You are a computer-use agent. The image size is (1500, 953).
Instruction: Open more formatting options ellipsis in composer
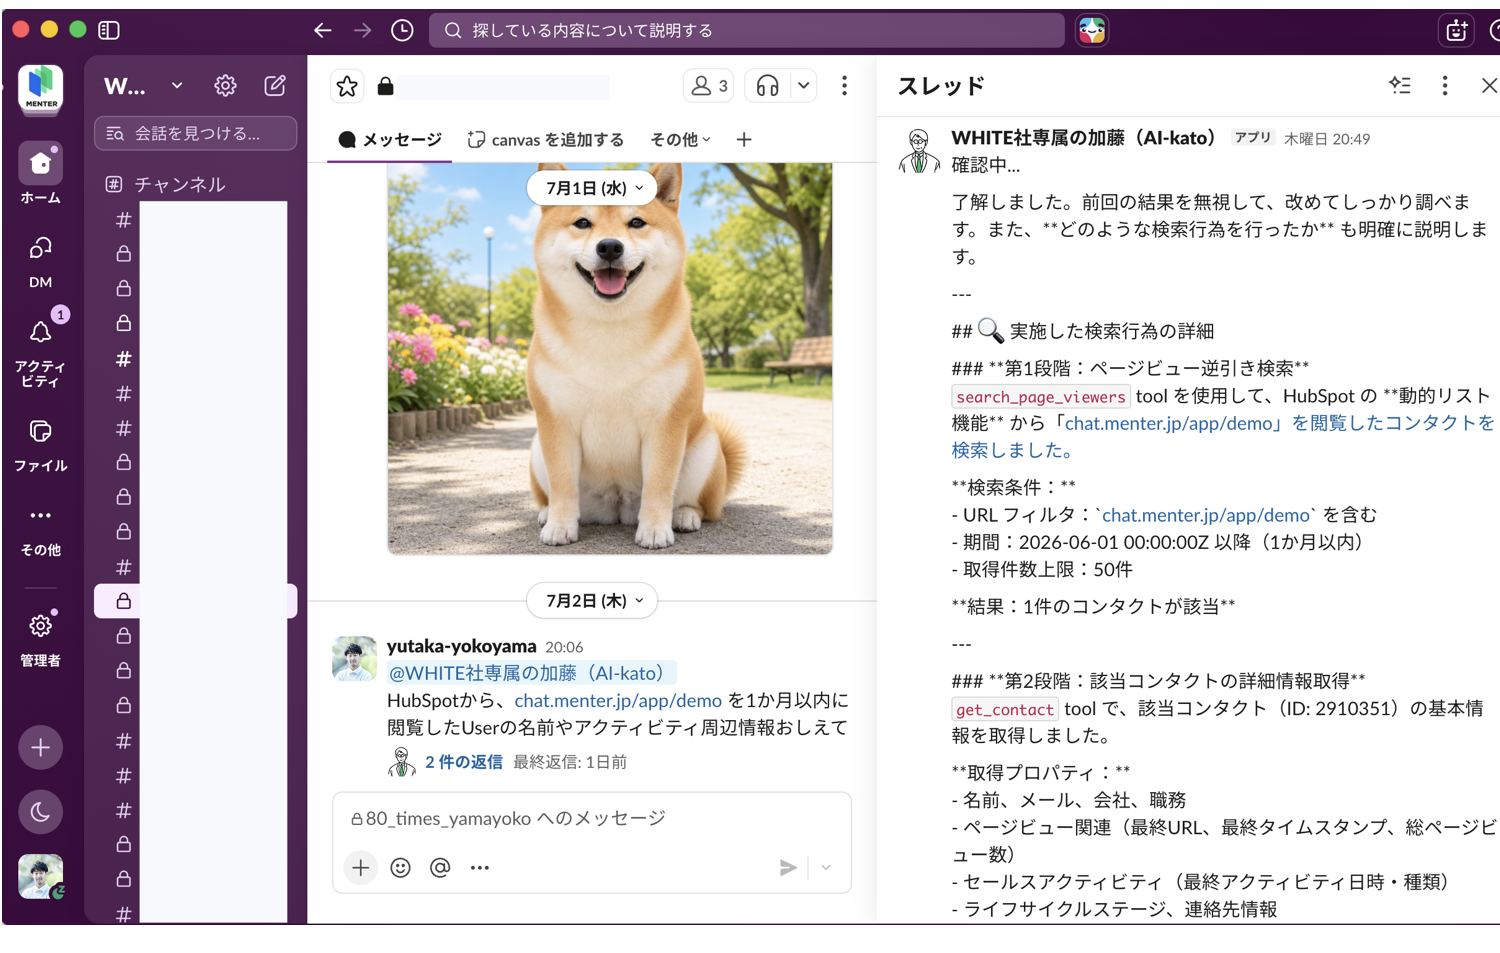[x=480, y=868]
